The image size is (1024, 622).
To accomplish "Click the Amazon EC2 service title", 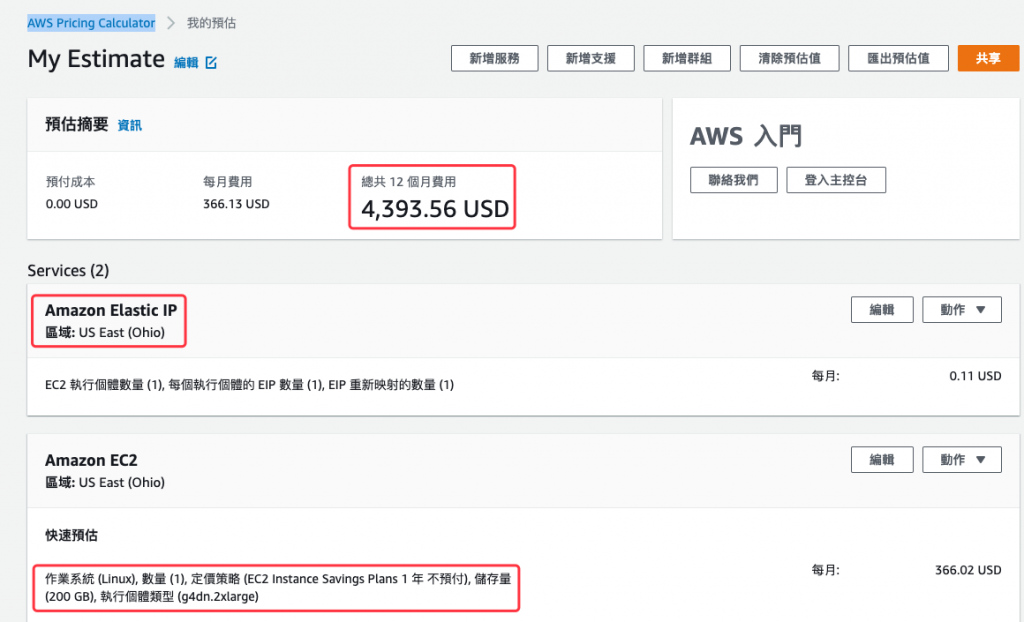I will pos(91,461).
